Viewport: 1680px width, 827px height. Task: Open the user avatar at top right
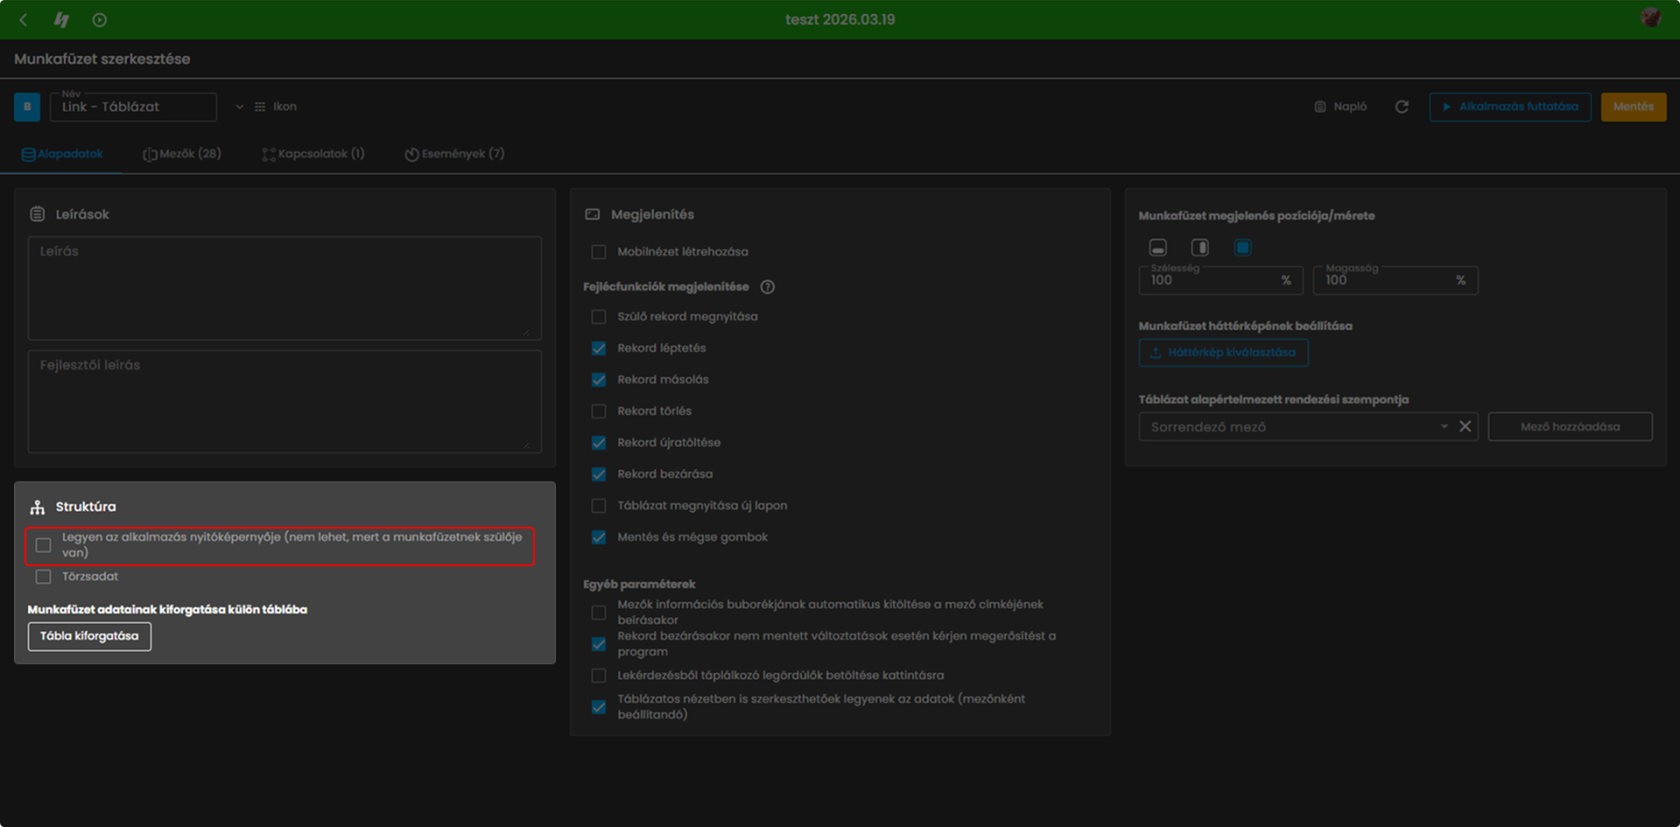(1651, 18)
